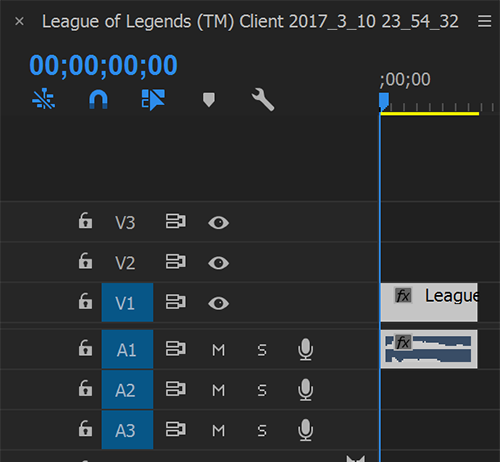The height and width of the screenshot is (462, 500).
Task: Toggle the Snap magnet icon
Action: (x=98, y=99)
